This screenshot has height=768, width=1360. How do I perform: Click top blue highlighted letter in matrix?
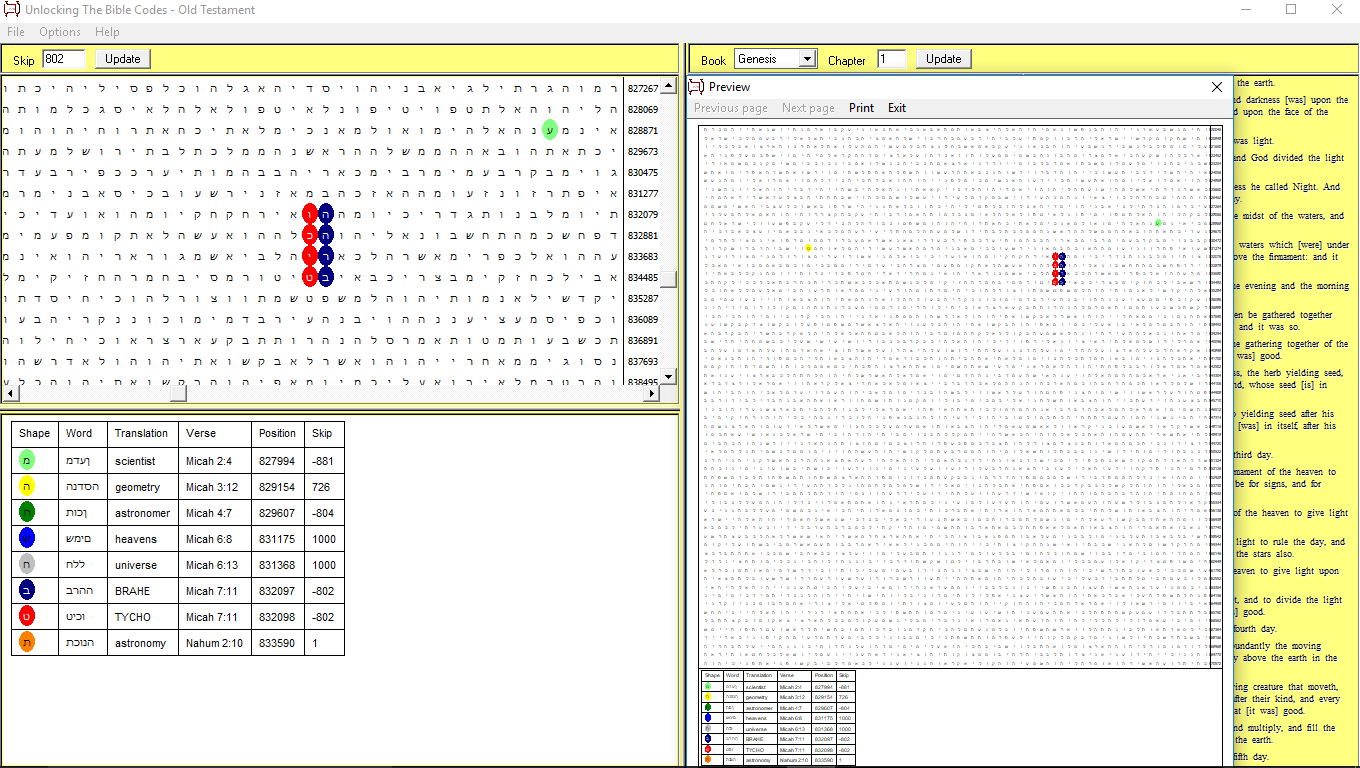[326, 213]
